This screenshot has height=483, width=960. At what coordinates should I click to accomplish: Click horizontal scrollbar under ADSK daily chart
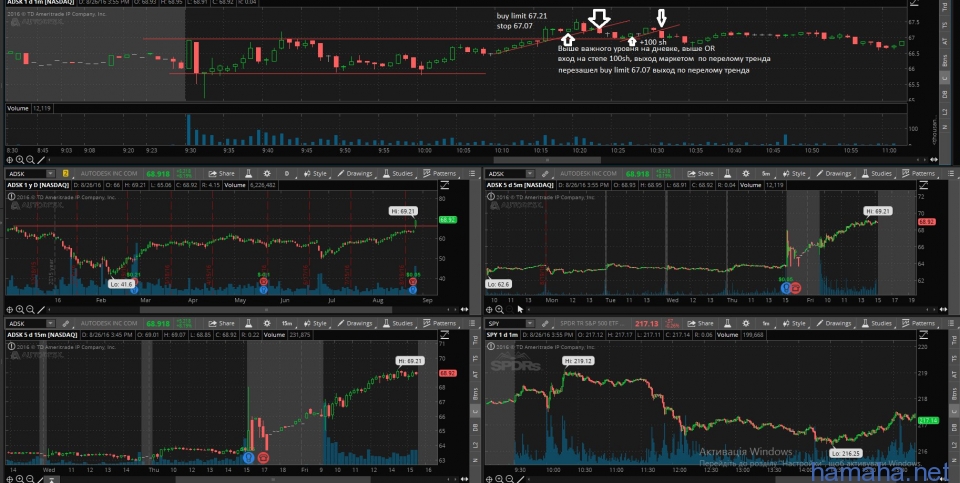pyautogui.click(x=266, y=310)
